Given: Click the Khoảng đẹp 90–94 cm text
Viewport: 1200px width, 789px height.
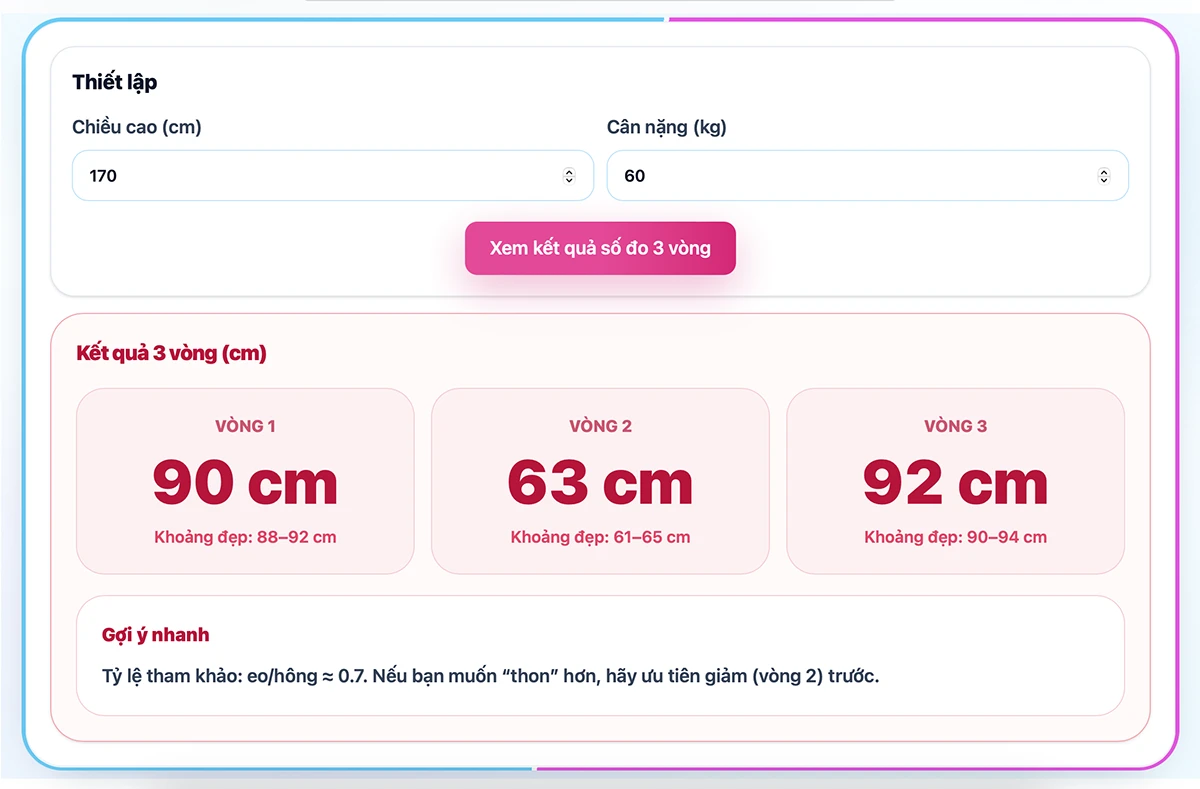Looking at the screenshot, I should (955, 537).
